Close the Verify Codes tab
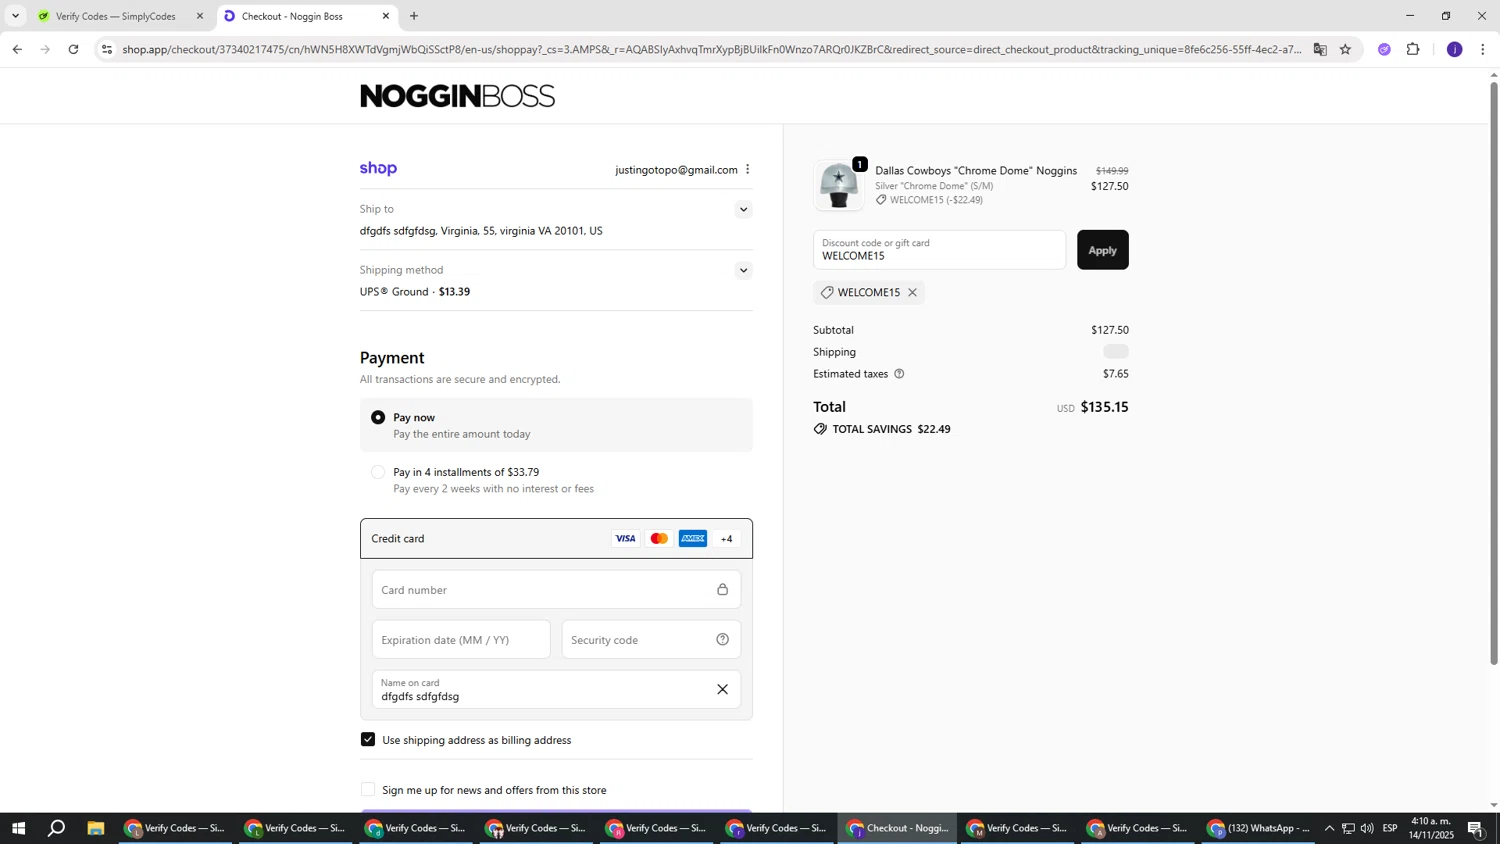Viewport: 1500px width, 844px height. (x=200, y=16)
